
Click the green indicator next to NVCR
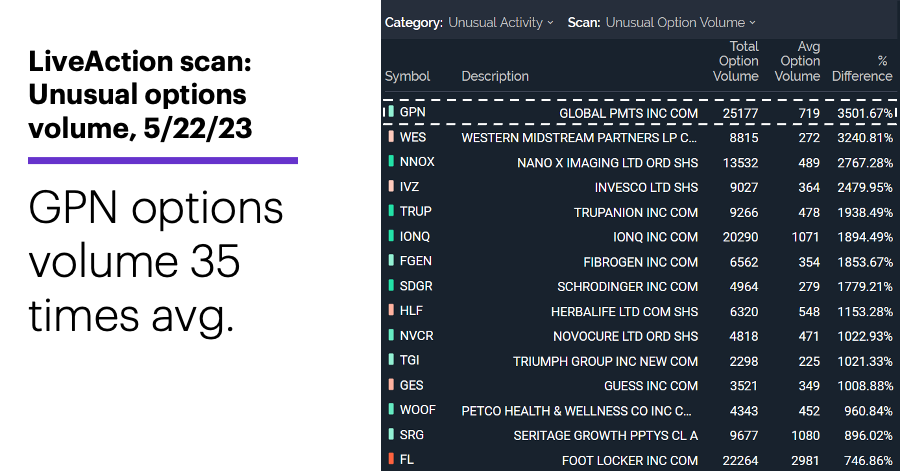[x=391, y=335]
